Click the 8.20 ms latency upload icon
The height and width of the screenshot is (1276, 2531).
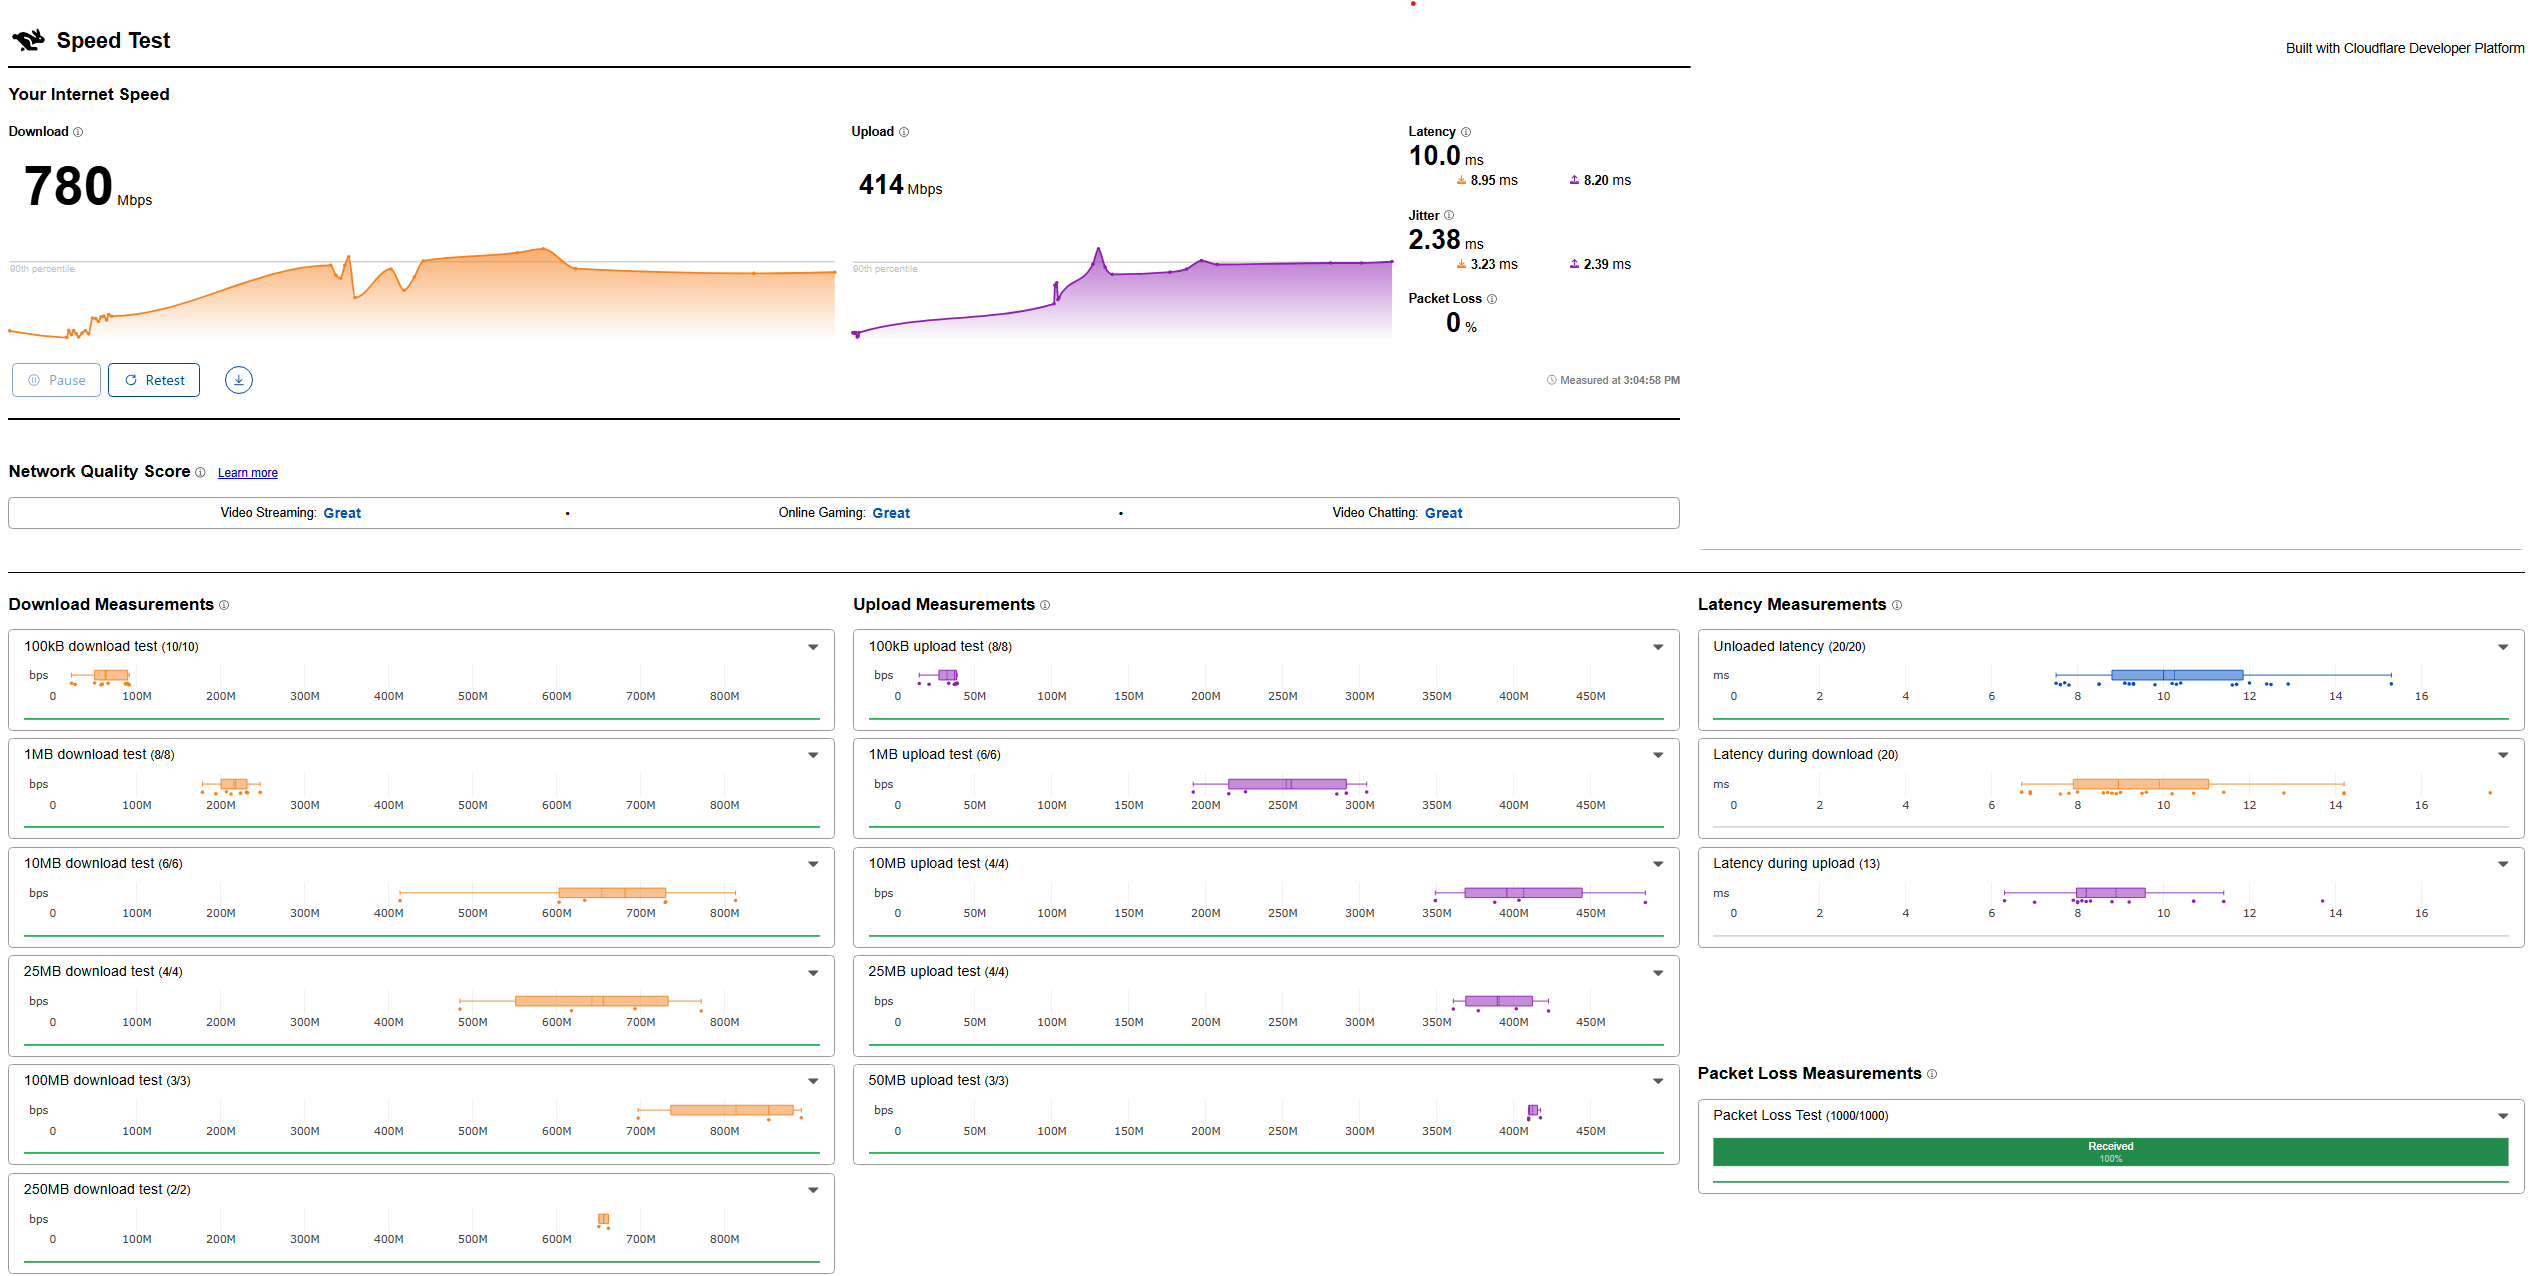[1574, 180]
